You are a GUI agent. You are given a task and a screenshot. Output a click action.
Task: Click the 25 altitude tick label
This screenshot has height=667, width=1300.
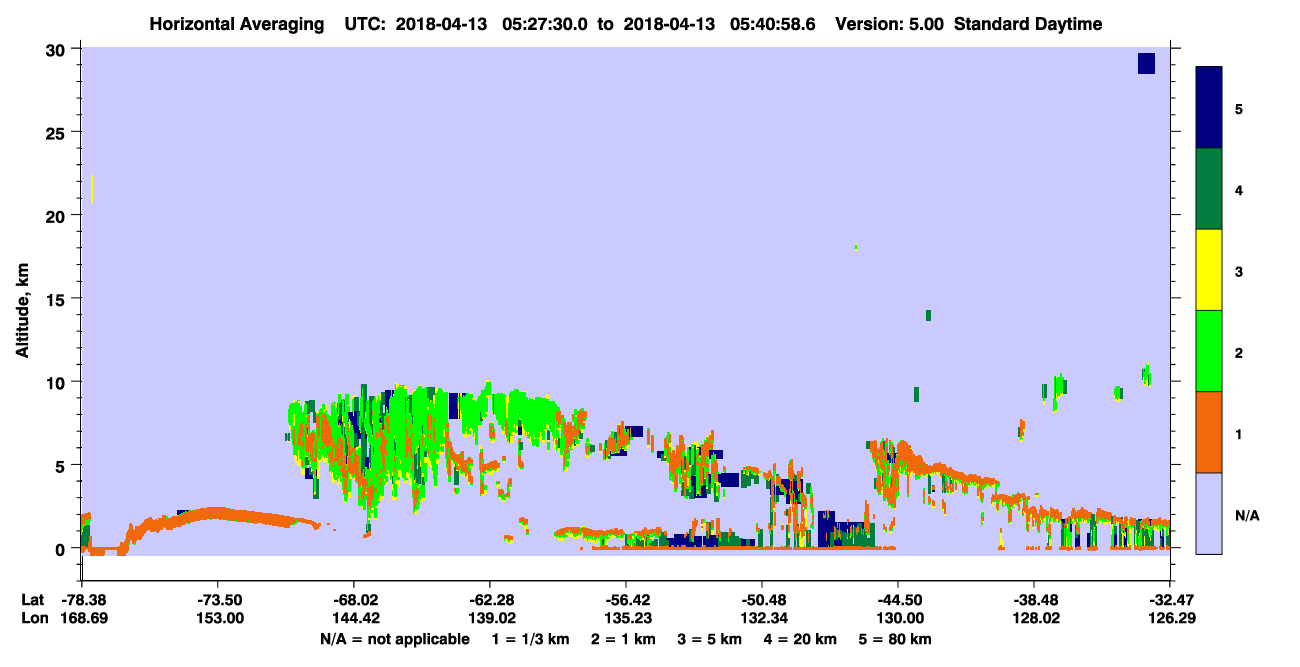coord(58,133)
